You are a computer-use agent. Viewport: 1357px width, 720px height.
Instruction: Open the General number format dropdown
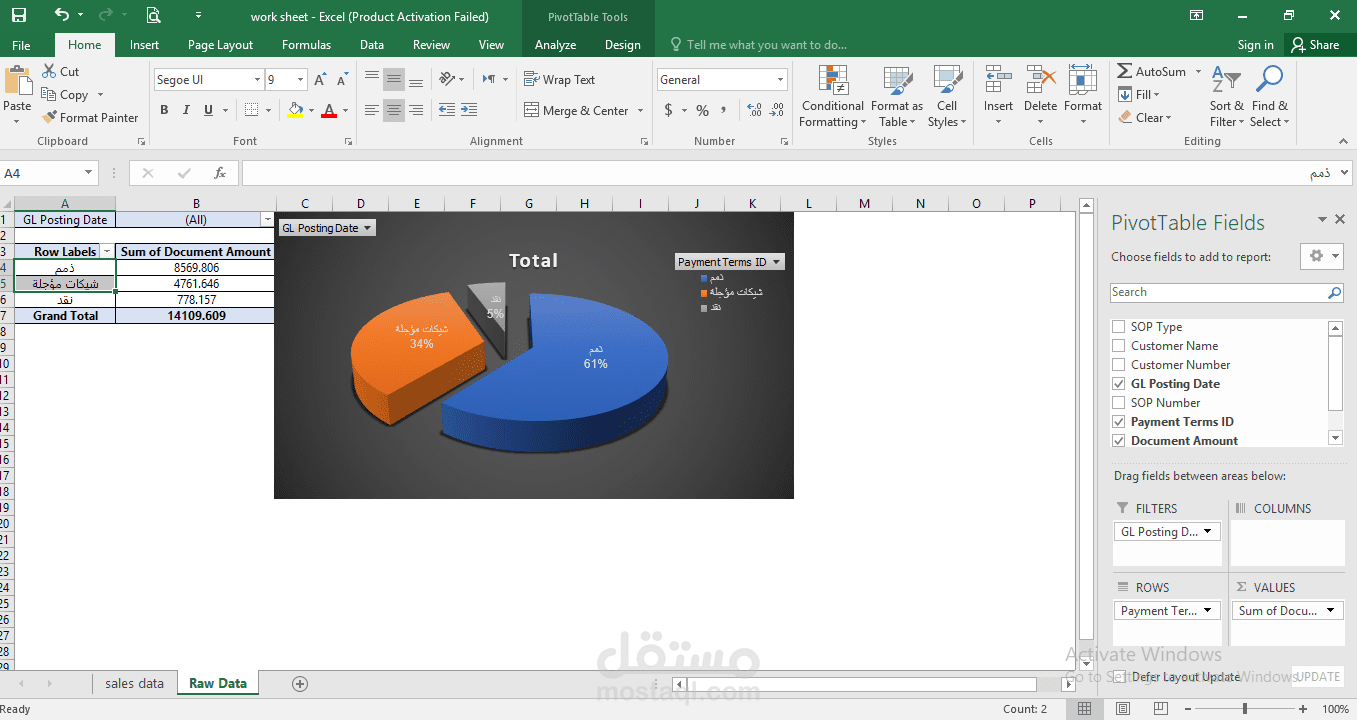[x=781, y=80]
